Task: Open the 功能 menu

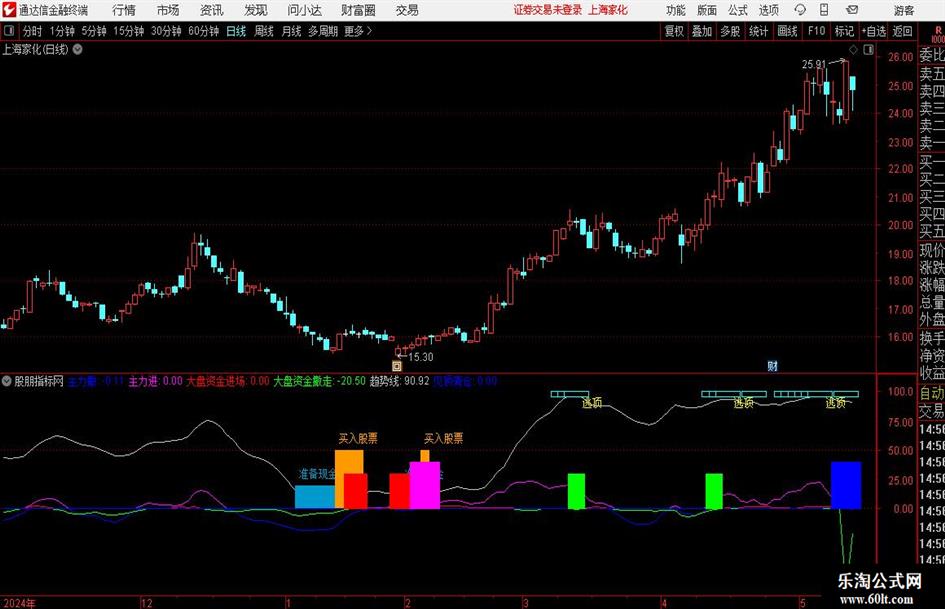Action: (676, 10)
